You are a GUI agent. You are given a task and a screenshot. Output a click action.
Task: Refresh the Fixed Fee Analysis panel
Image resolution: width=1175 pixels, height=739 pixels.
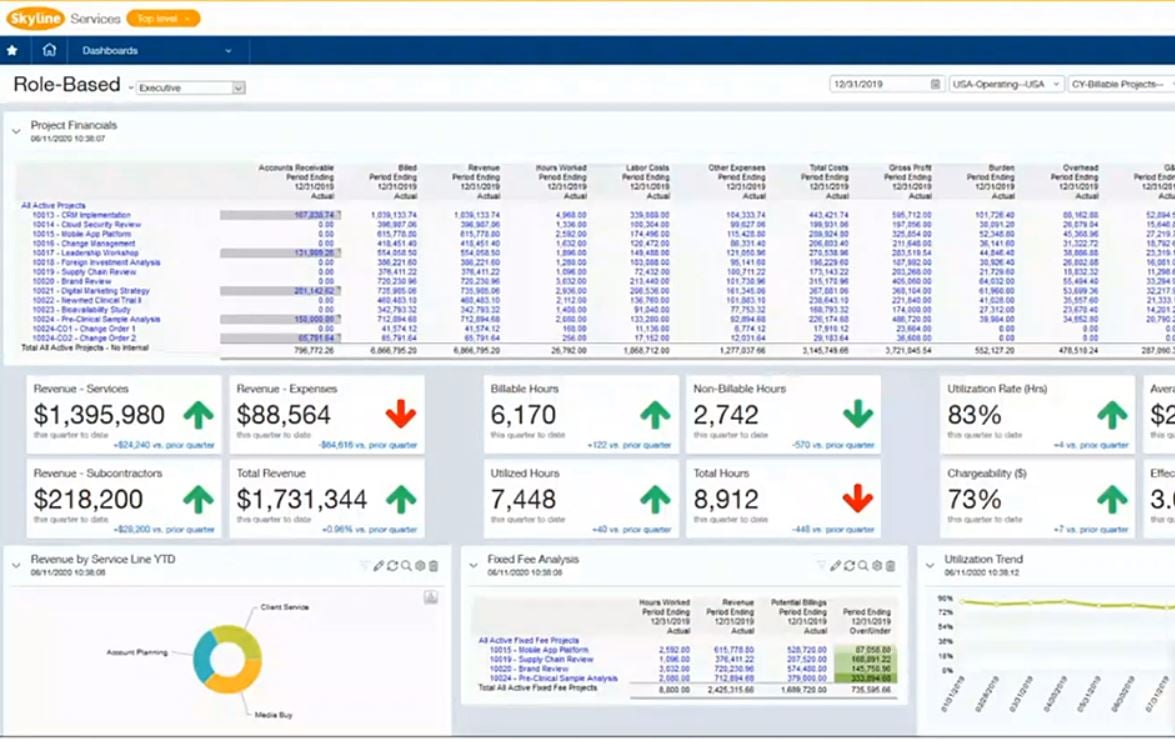click(849, 566)
